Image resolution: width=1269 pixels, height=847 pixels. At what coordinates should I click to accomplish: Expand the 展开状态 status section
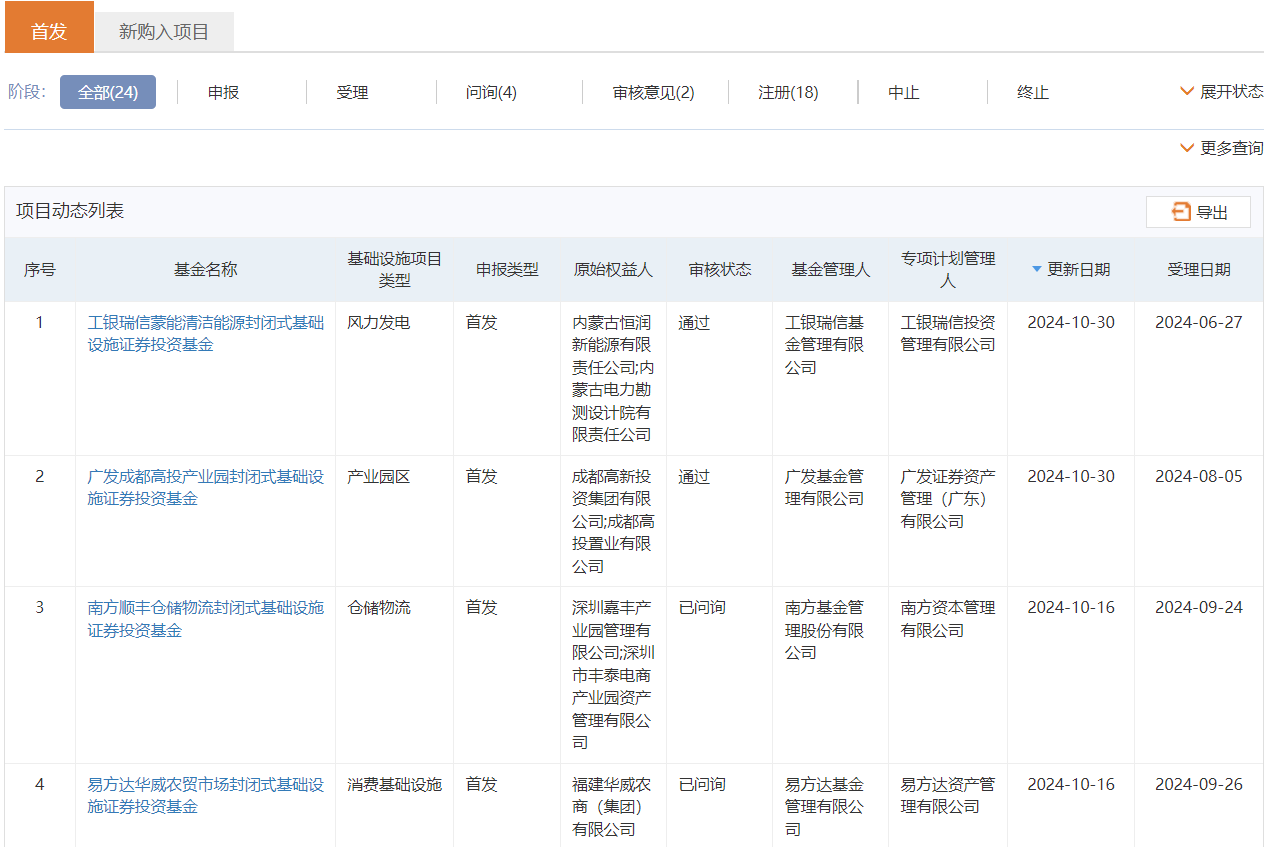1221,92
